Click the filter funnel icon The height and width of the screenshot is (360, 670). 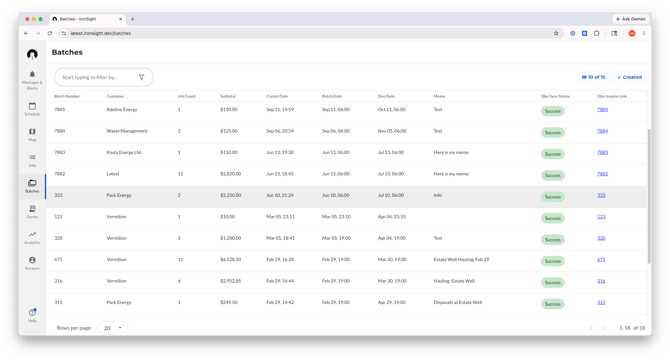pos(141,77)
